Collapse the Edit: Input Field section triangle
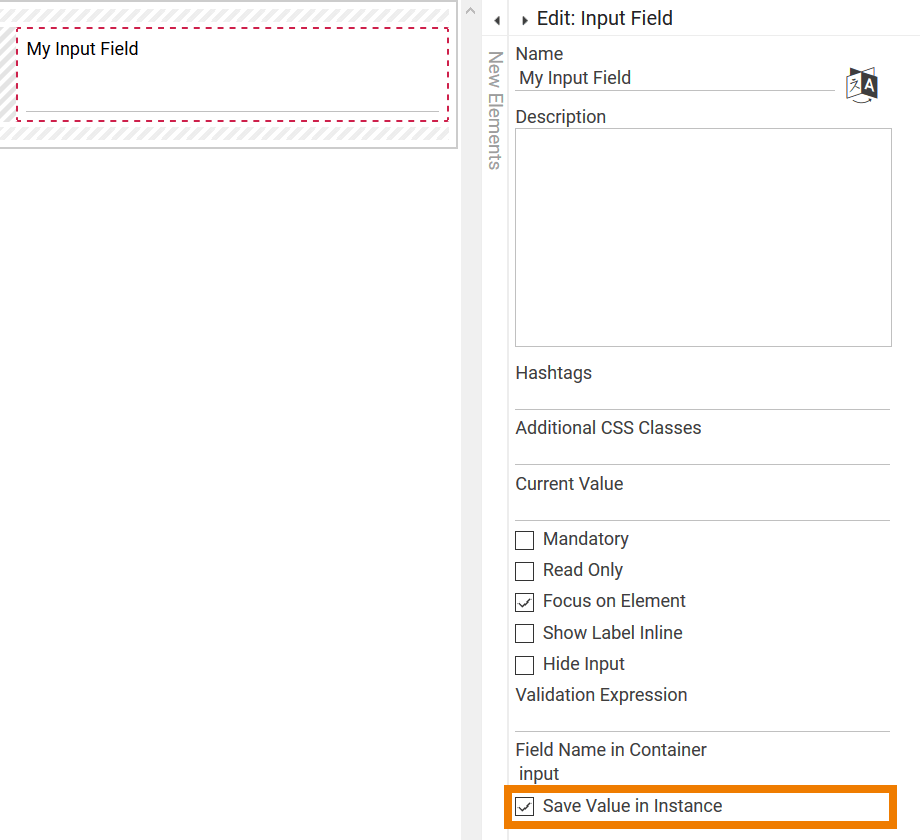 pos(525,20)
